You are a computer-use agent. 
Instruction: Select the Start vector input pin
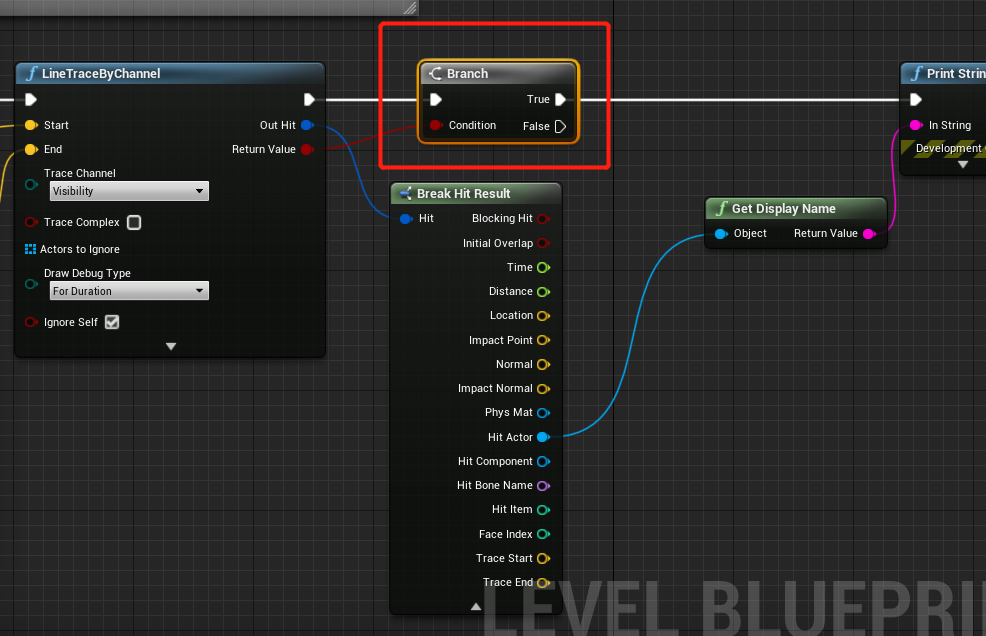31,125
